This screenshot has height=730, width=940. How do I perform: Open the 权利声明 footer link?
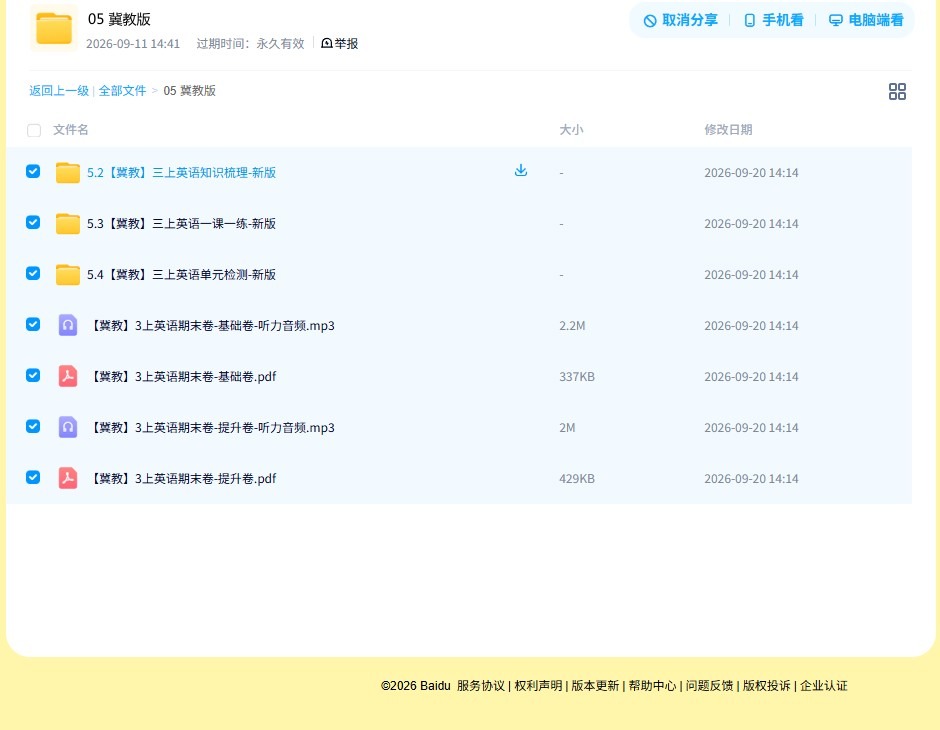(538, 686)
